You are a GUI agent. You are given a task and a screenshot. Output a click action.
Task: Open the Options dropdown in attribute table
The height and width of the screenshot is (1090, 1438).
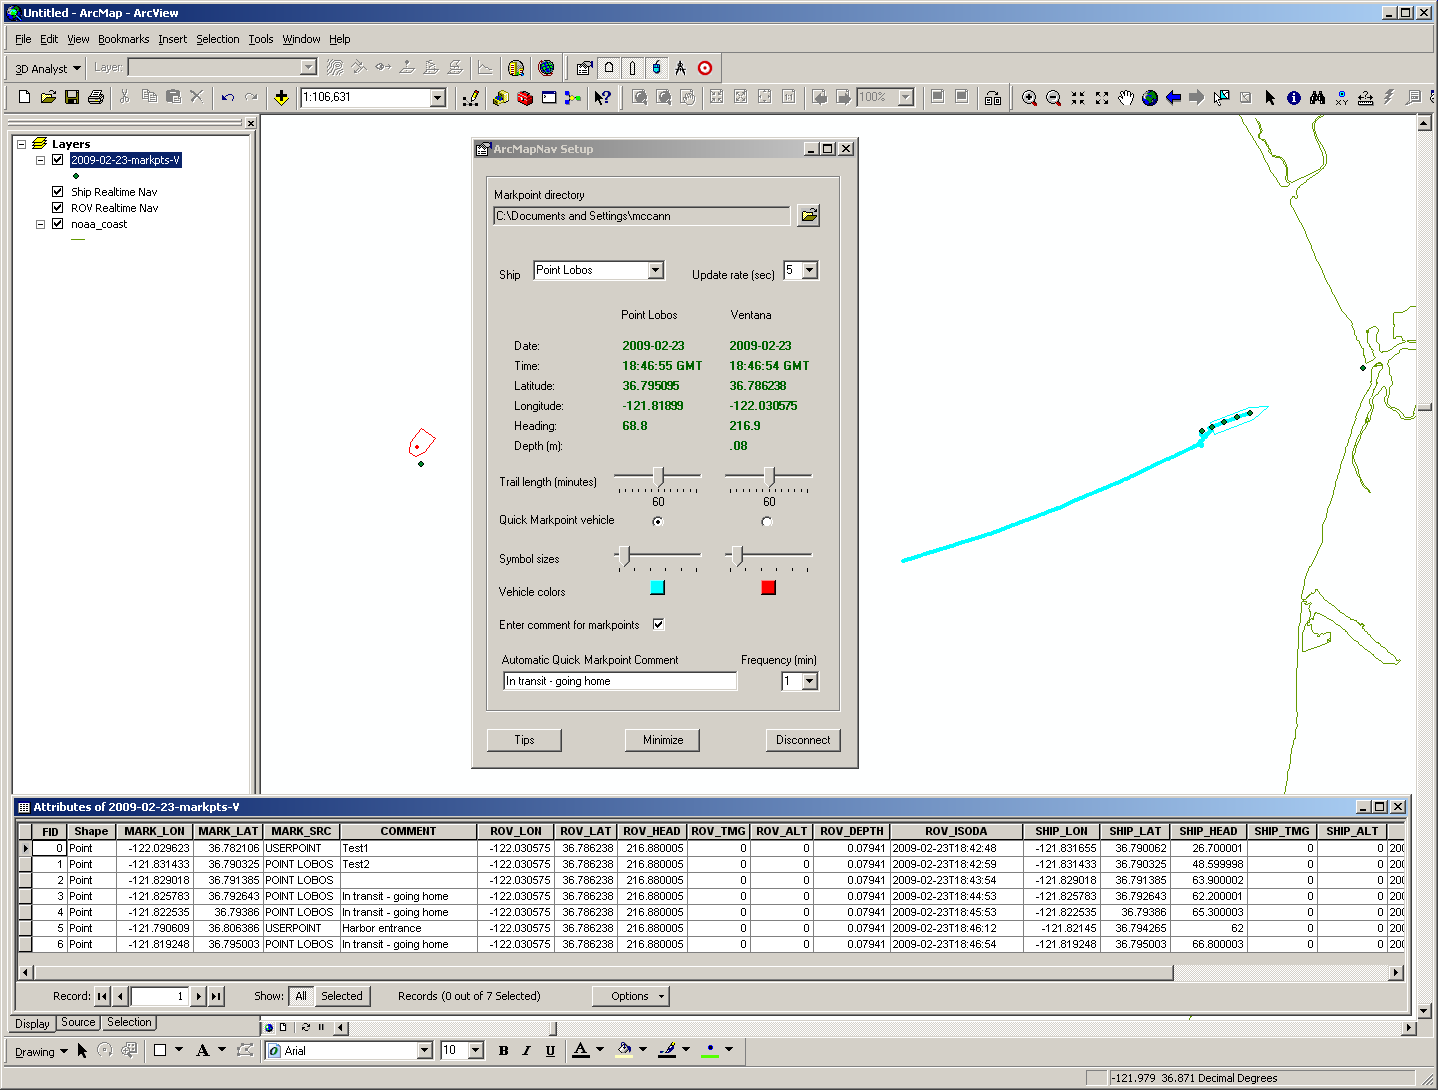pyautogui.click(x=630, y=996)
